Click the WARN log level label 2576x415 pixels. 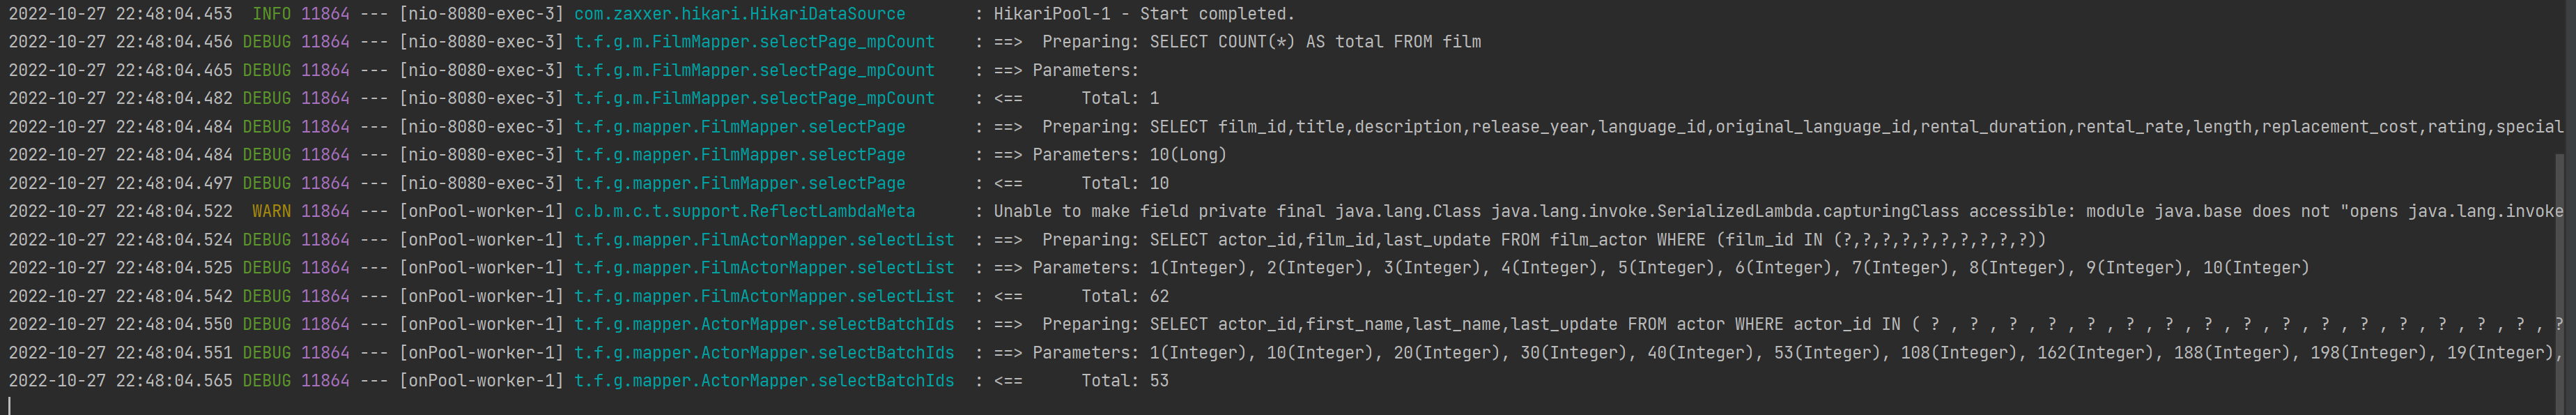[x=271, y=211]
